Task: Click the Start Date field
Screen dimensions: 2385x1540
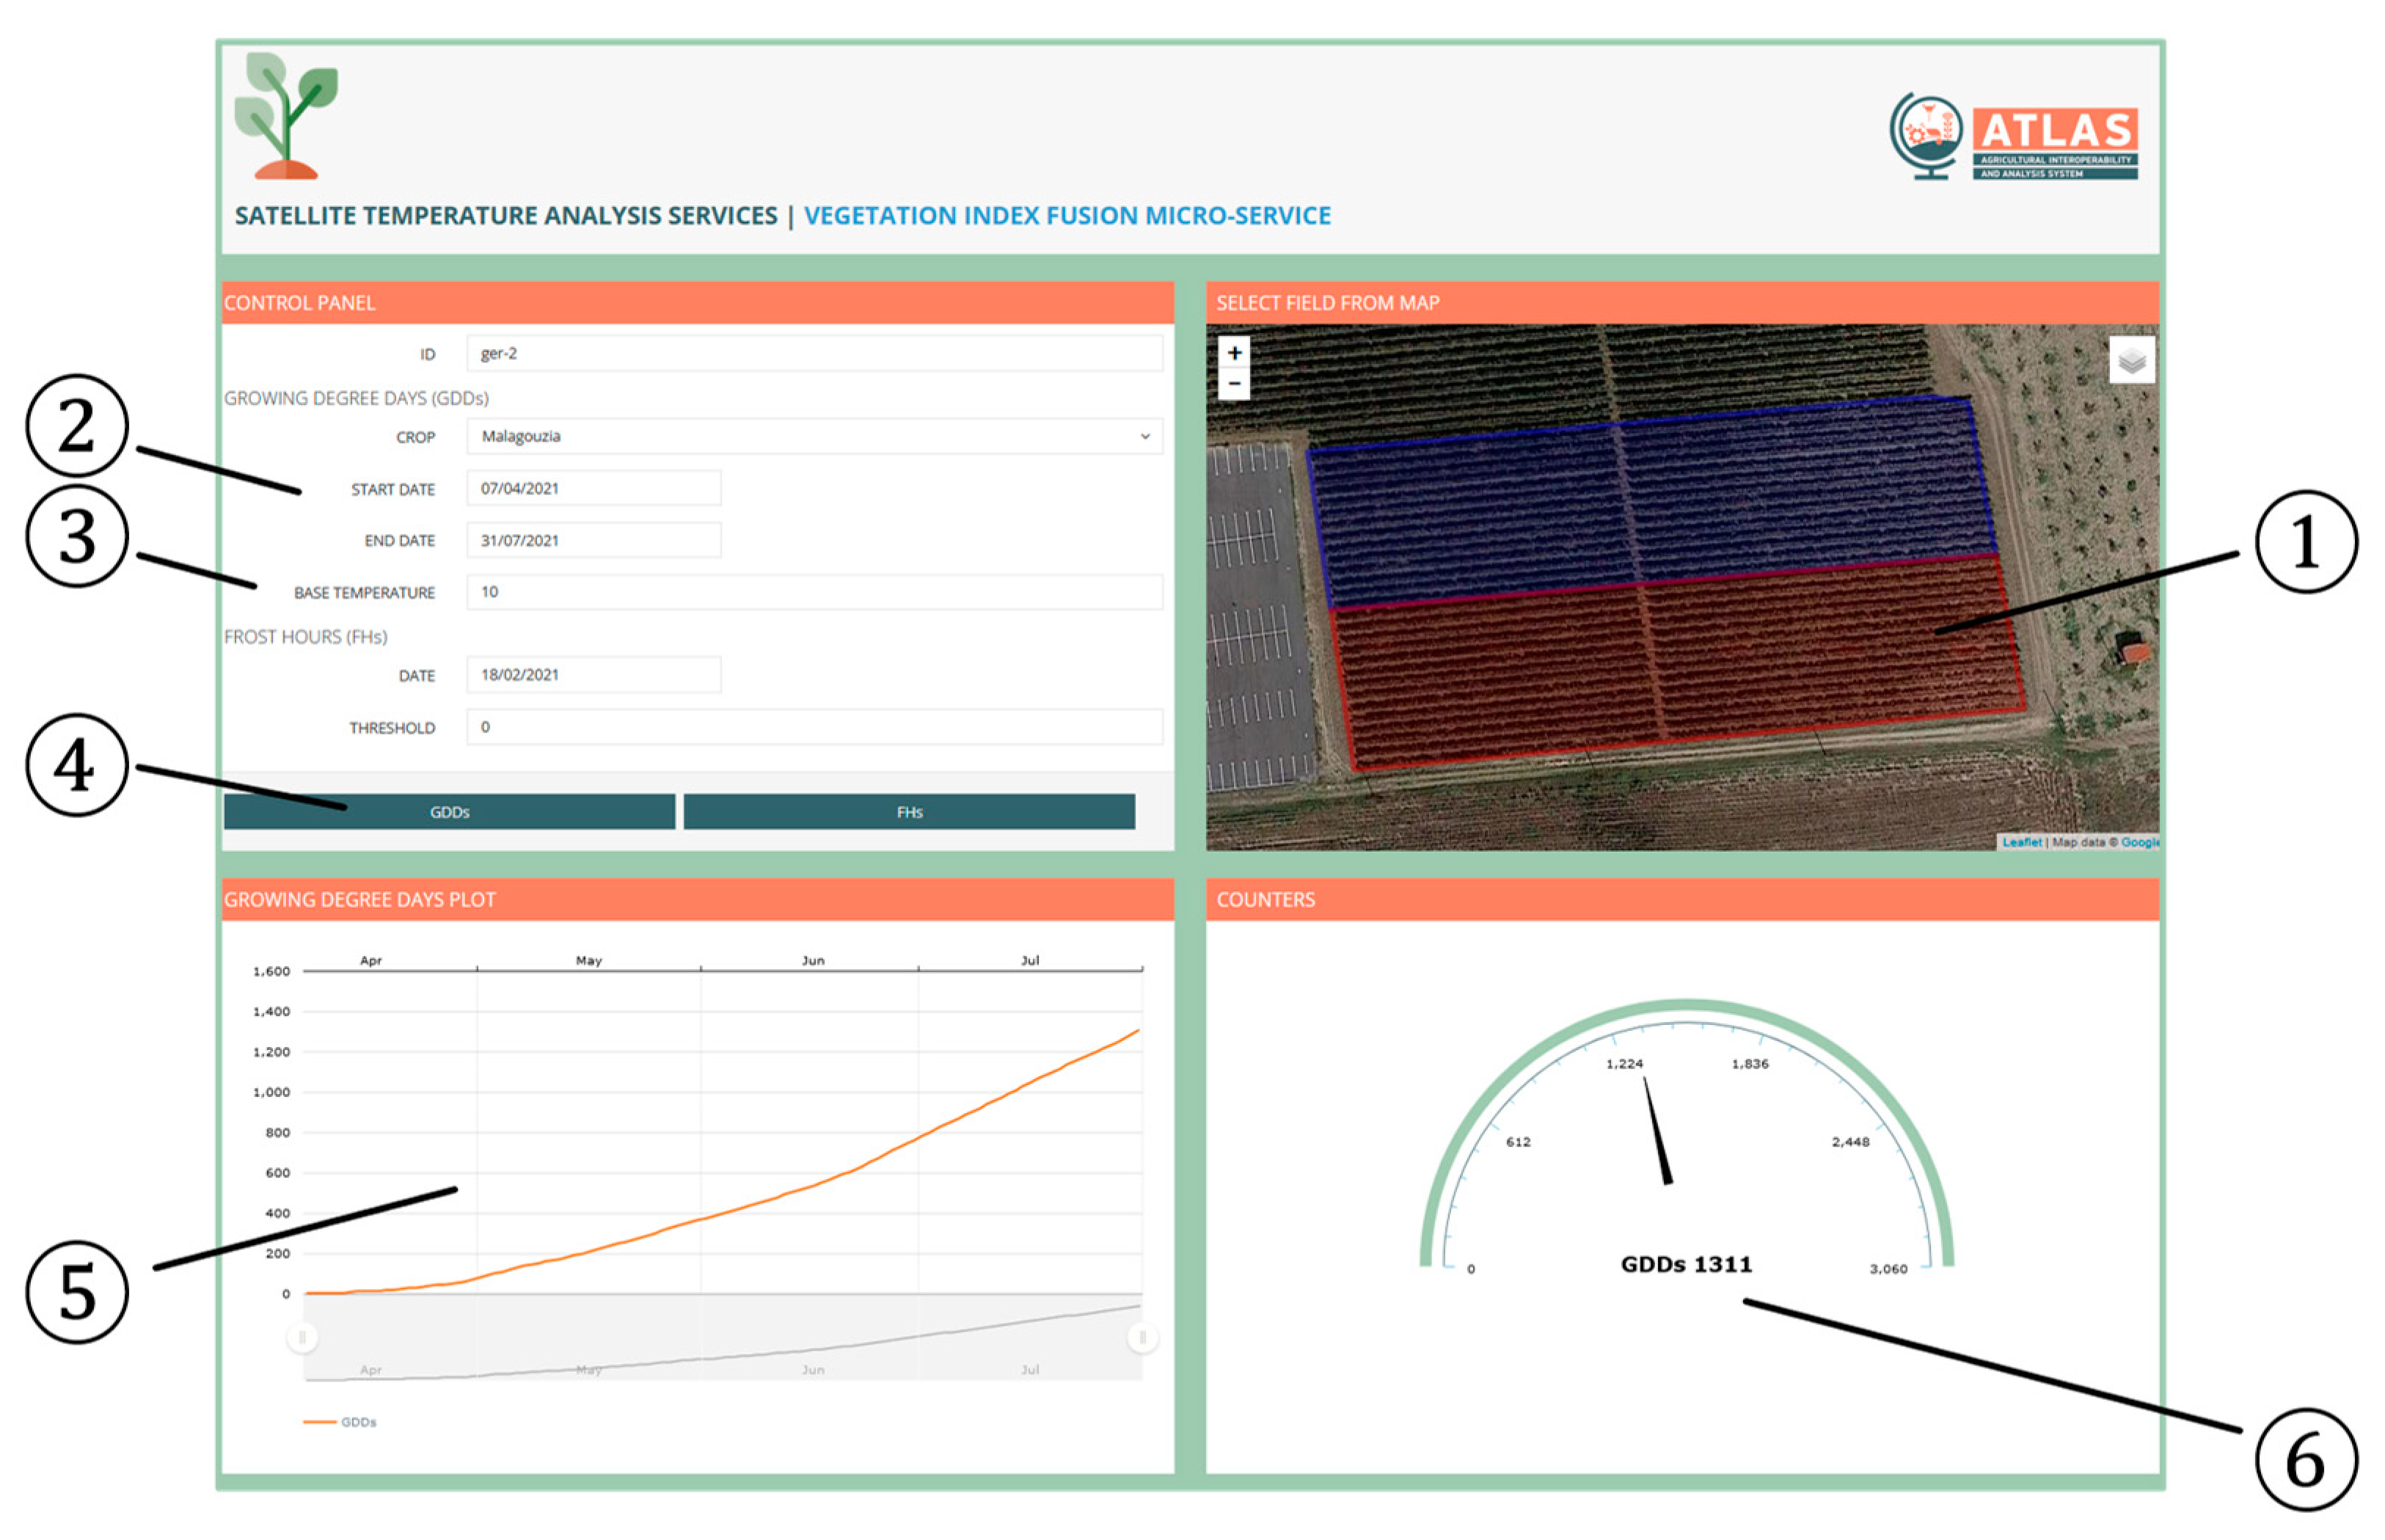Action: tap(593, 488)
